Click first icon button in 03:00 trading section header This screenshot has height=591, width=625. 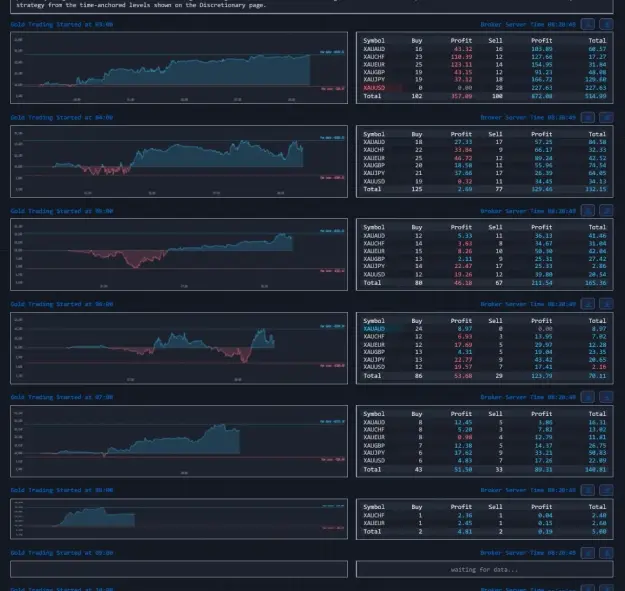point(588,24)
